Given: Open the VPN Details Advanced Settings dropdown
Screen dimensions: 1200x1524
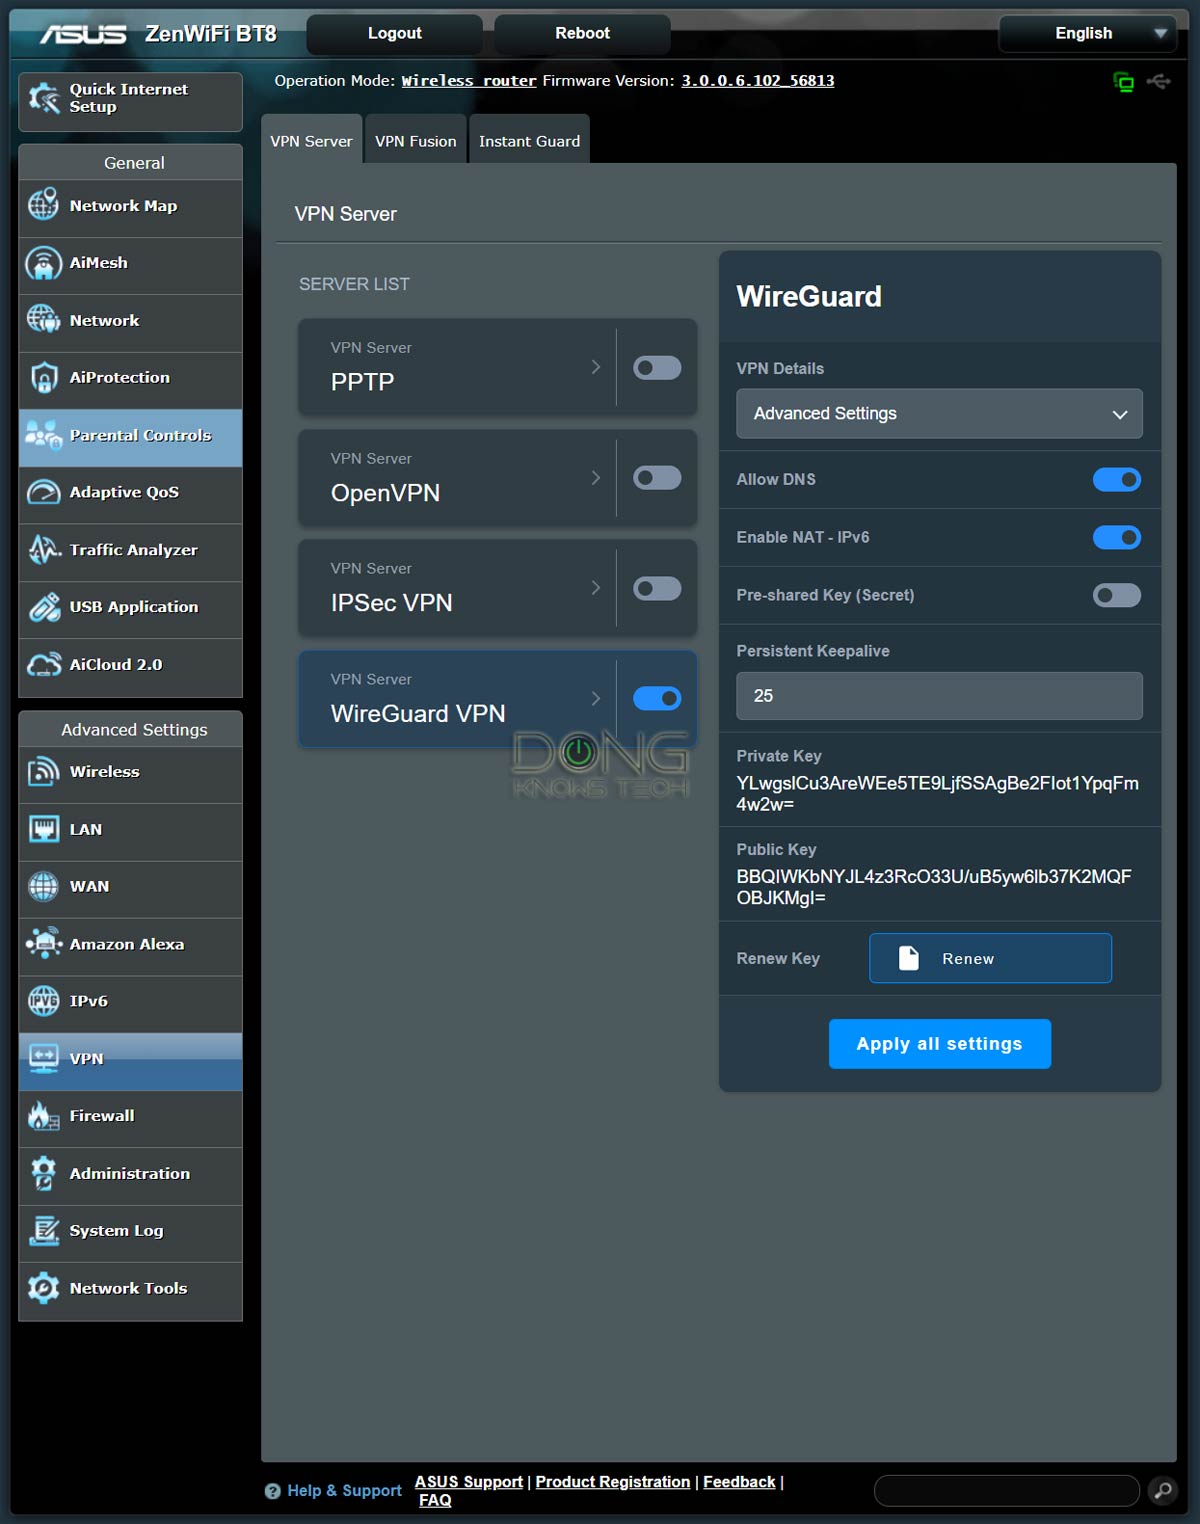Looking at the screenshot, I should 939,414.
